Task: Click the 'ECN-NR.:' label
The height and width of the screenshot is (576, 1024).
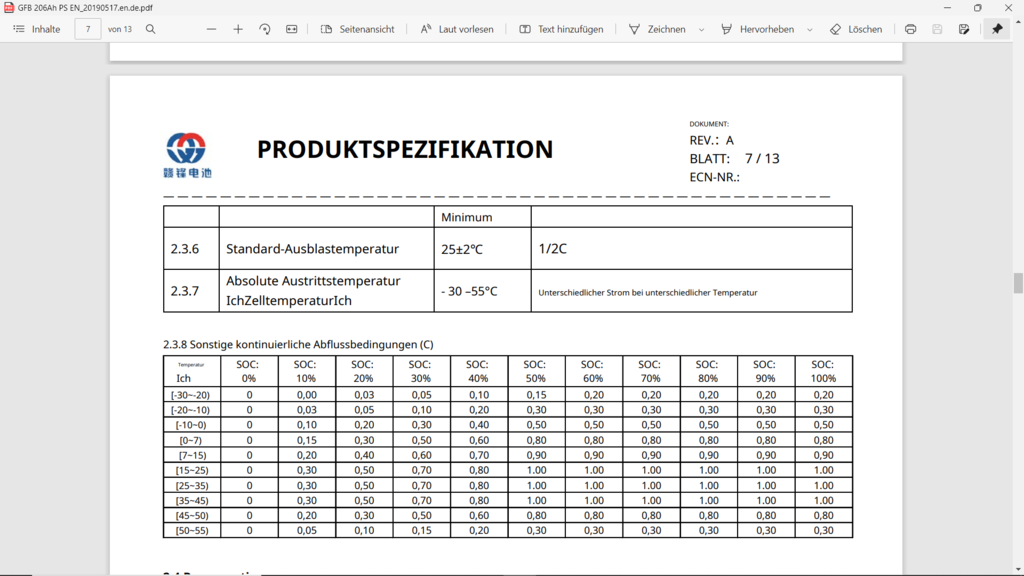Action: click(x=714, y=177)
